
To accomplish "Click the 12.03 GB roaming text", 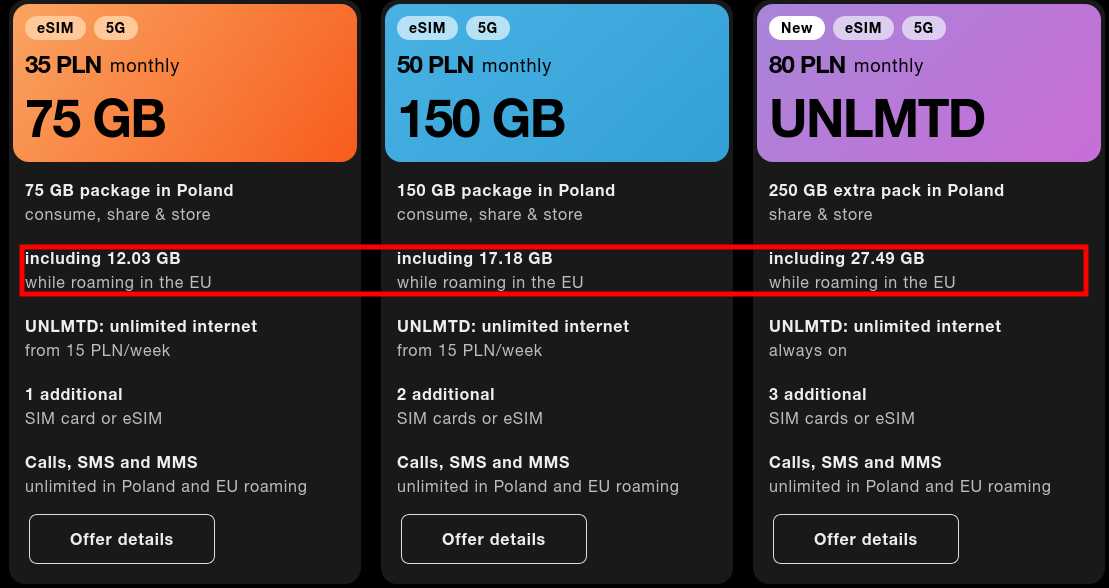I will [102, 258].
